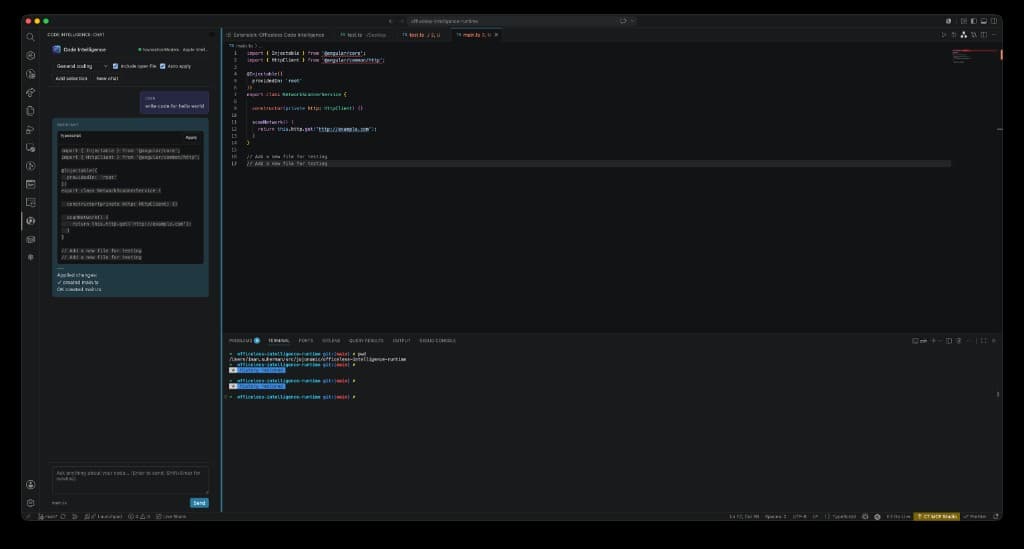Toggle the Auto apply checkbox

(163, 66)
